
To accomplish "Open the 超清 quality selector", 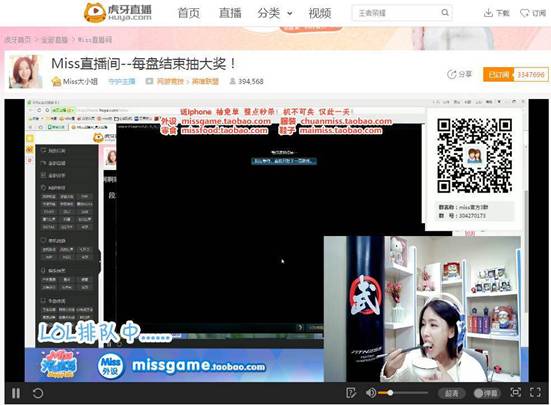I will coord(452,393).
